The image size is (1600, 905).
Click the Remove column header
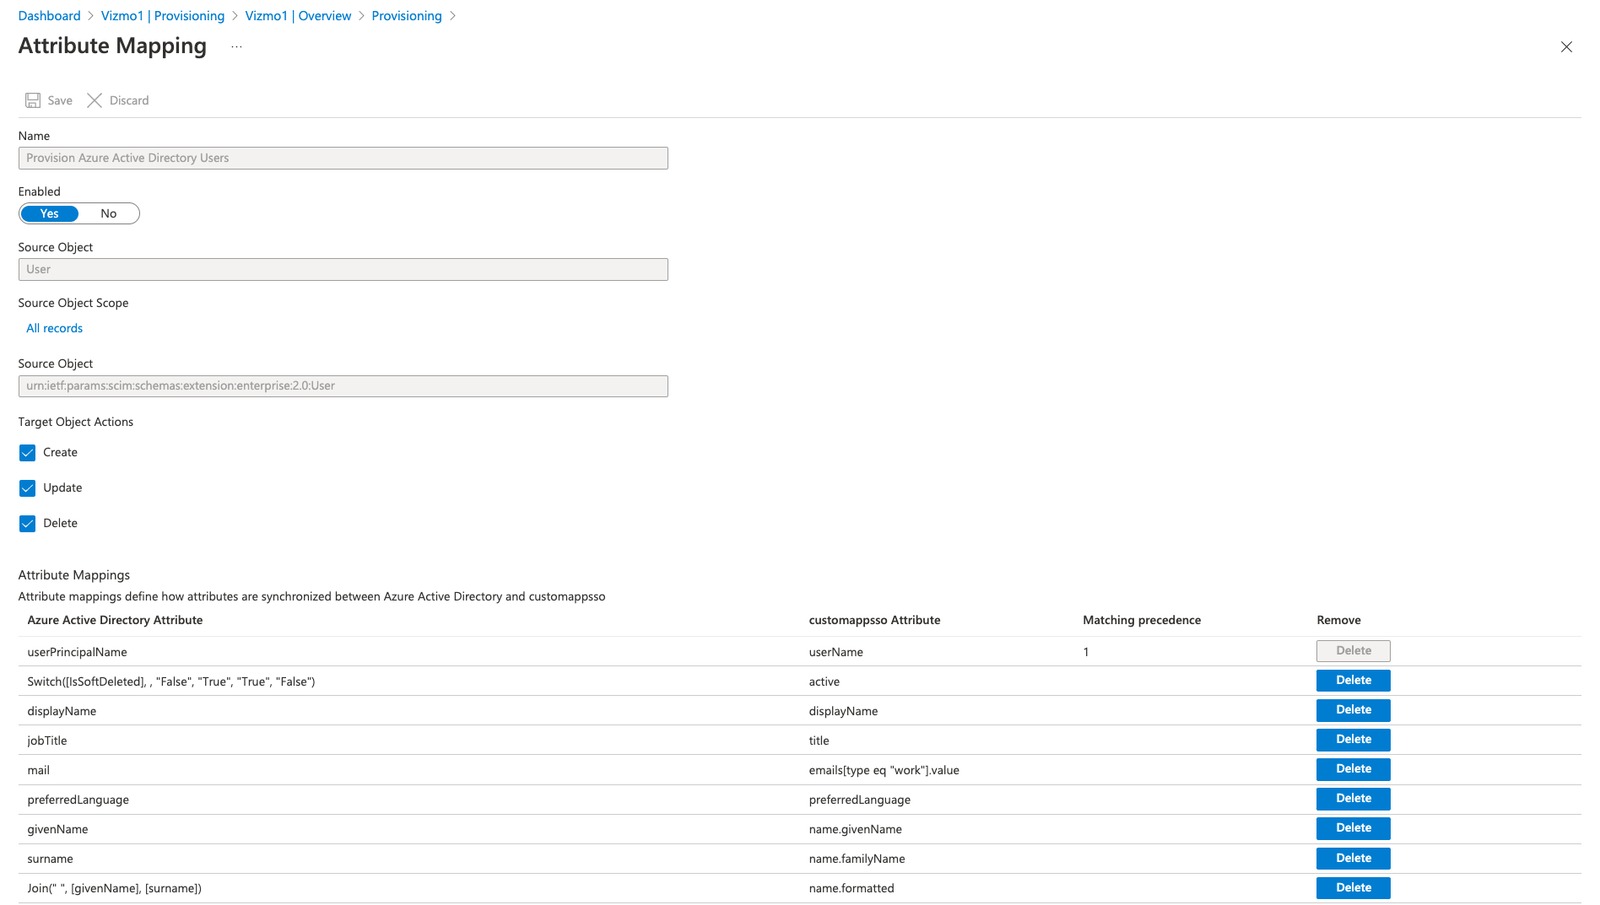click(x=1338, y=620)
